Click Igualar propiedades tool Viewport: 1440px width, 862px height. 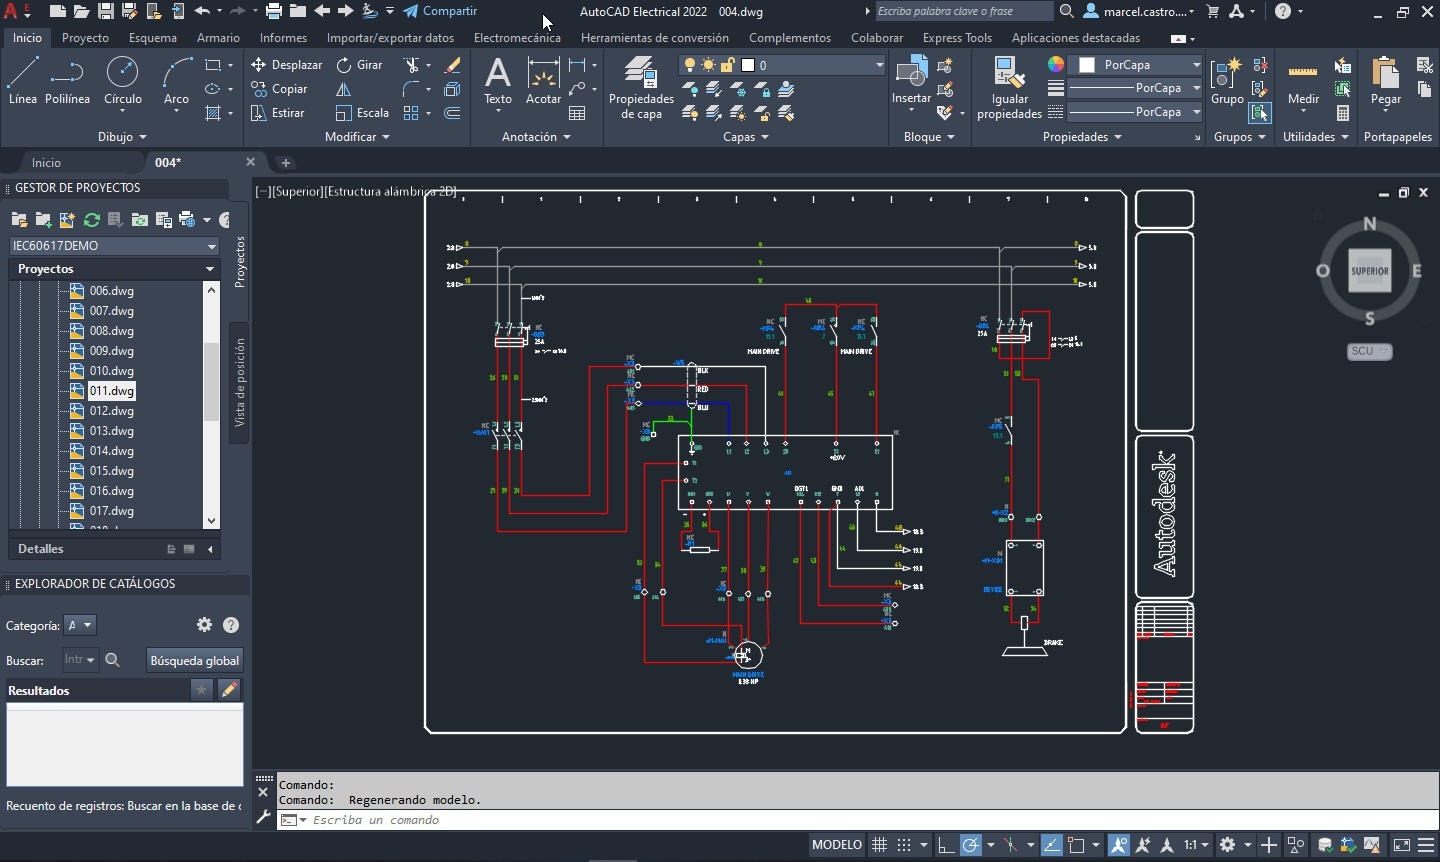pyautogui.click(x=1009, y=88)
